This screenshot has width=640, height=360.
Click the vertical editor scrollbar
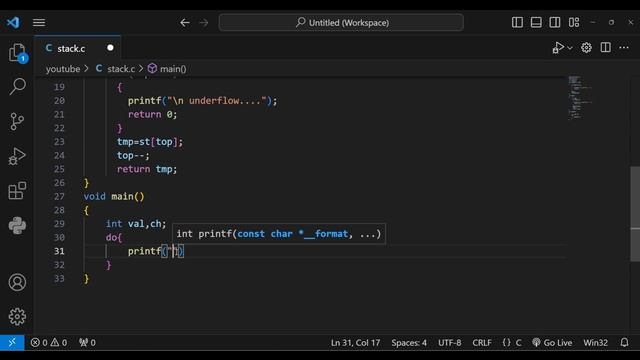pos(635,214)
